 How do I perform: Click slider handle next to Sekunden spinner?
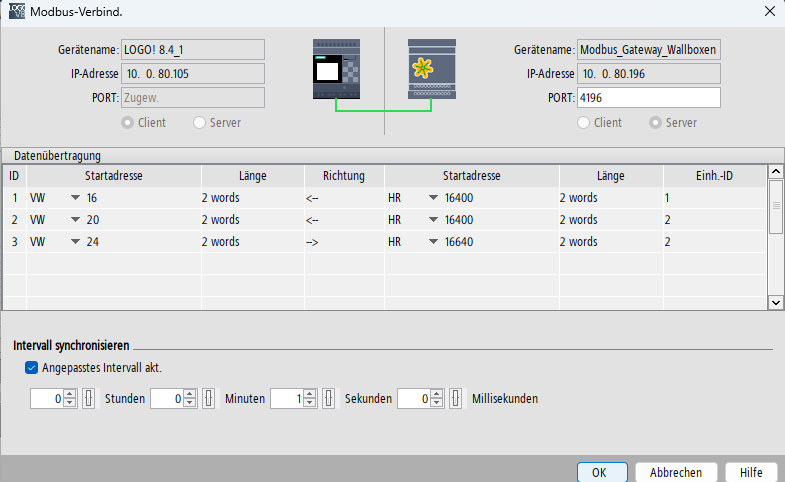pyautogui.click(x=329, y=398)
